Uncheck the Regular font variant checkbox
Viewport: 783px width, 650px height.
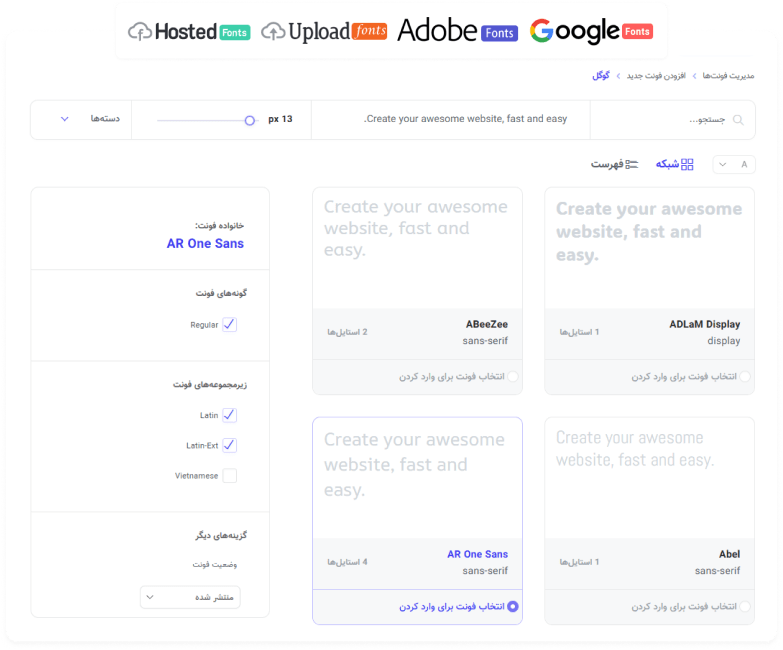(230, 325)
